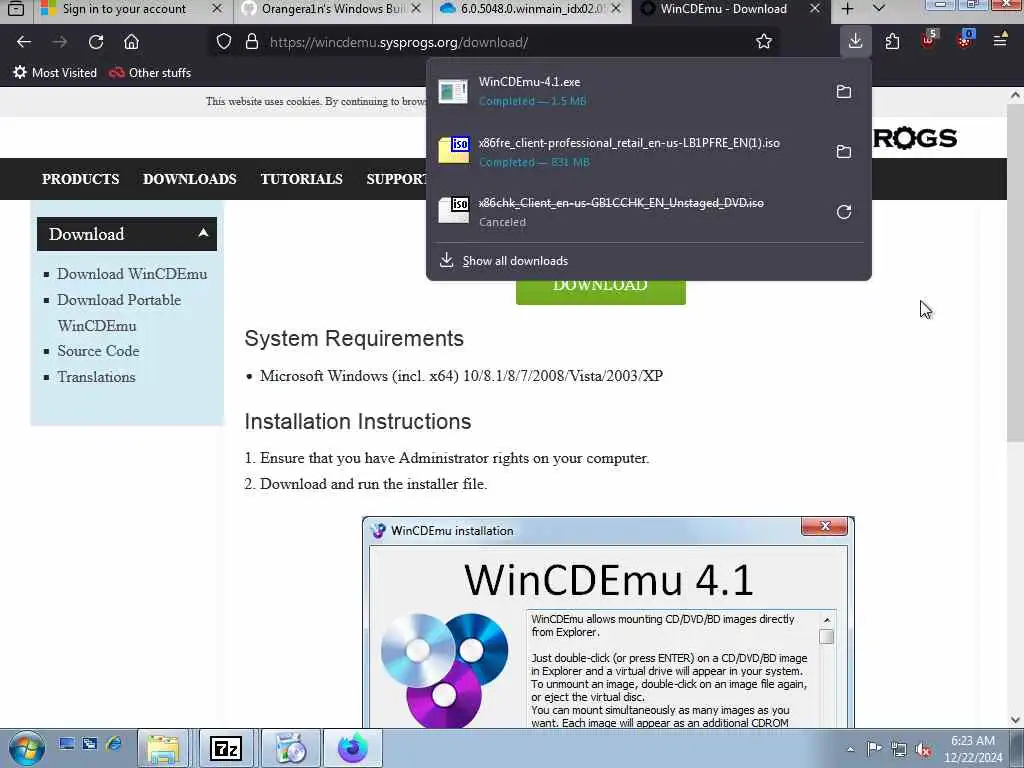Switch to the 6.0.5048.0.winmain tab

click(x=531, y=9)
